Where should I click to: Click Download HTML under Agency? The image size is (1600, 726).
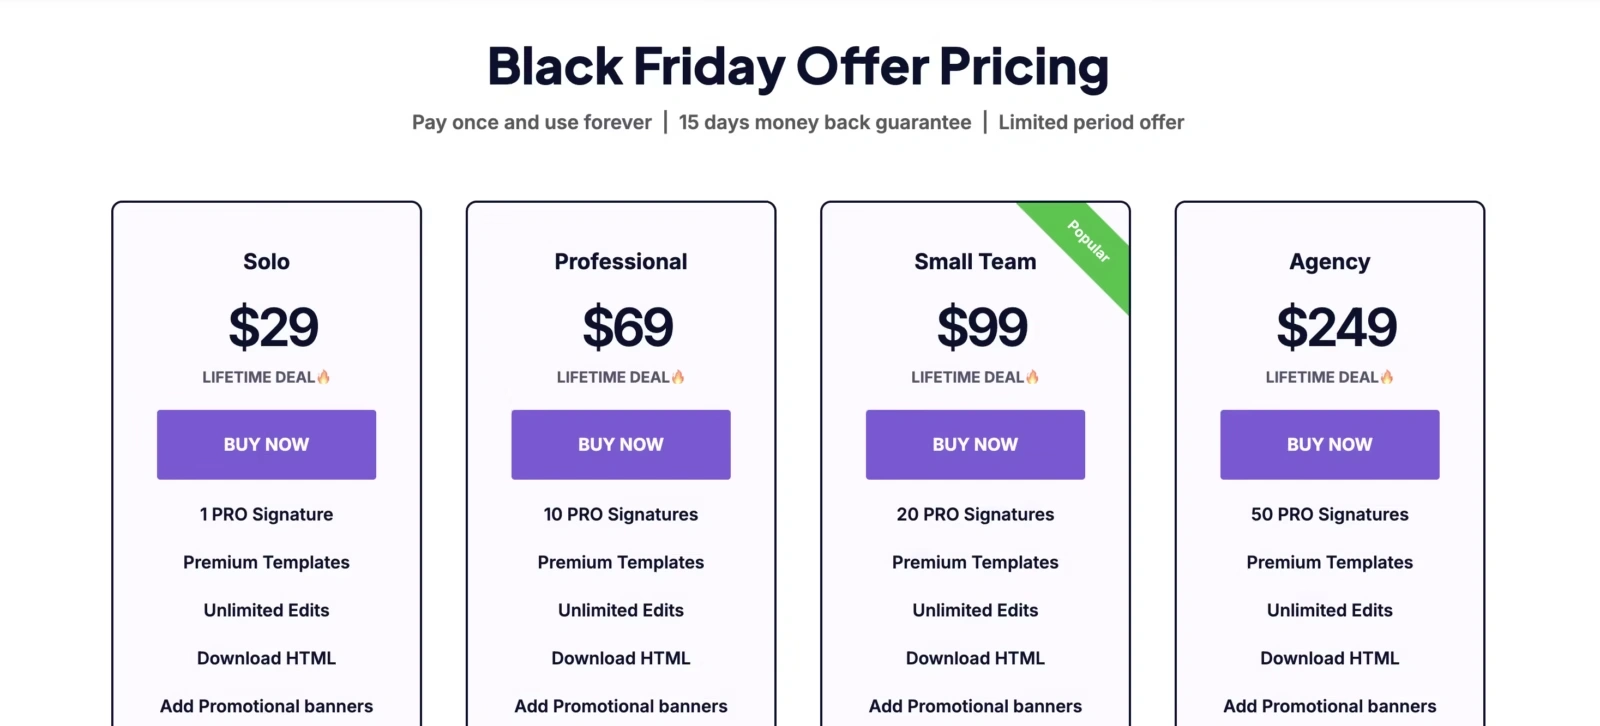point(1330,658)
